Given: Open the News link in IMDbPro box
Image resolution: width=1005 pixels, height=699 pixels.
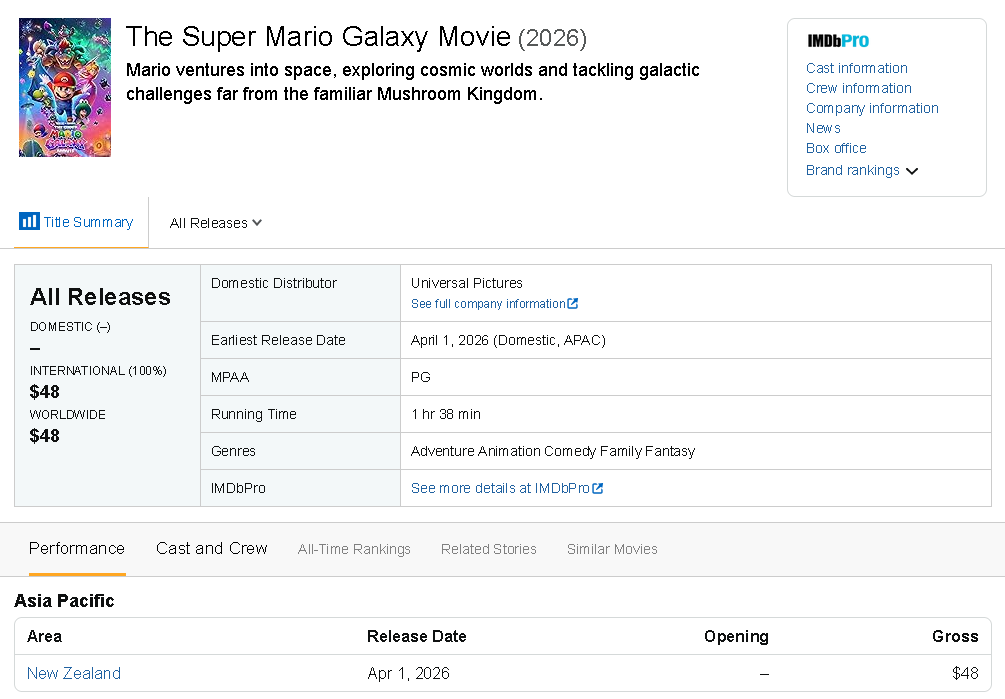Looking at the screenshot, I should (x=823, y=128).
